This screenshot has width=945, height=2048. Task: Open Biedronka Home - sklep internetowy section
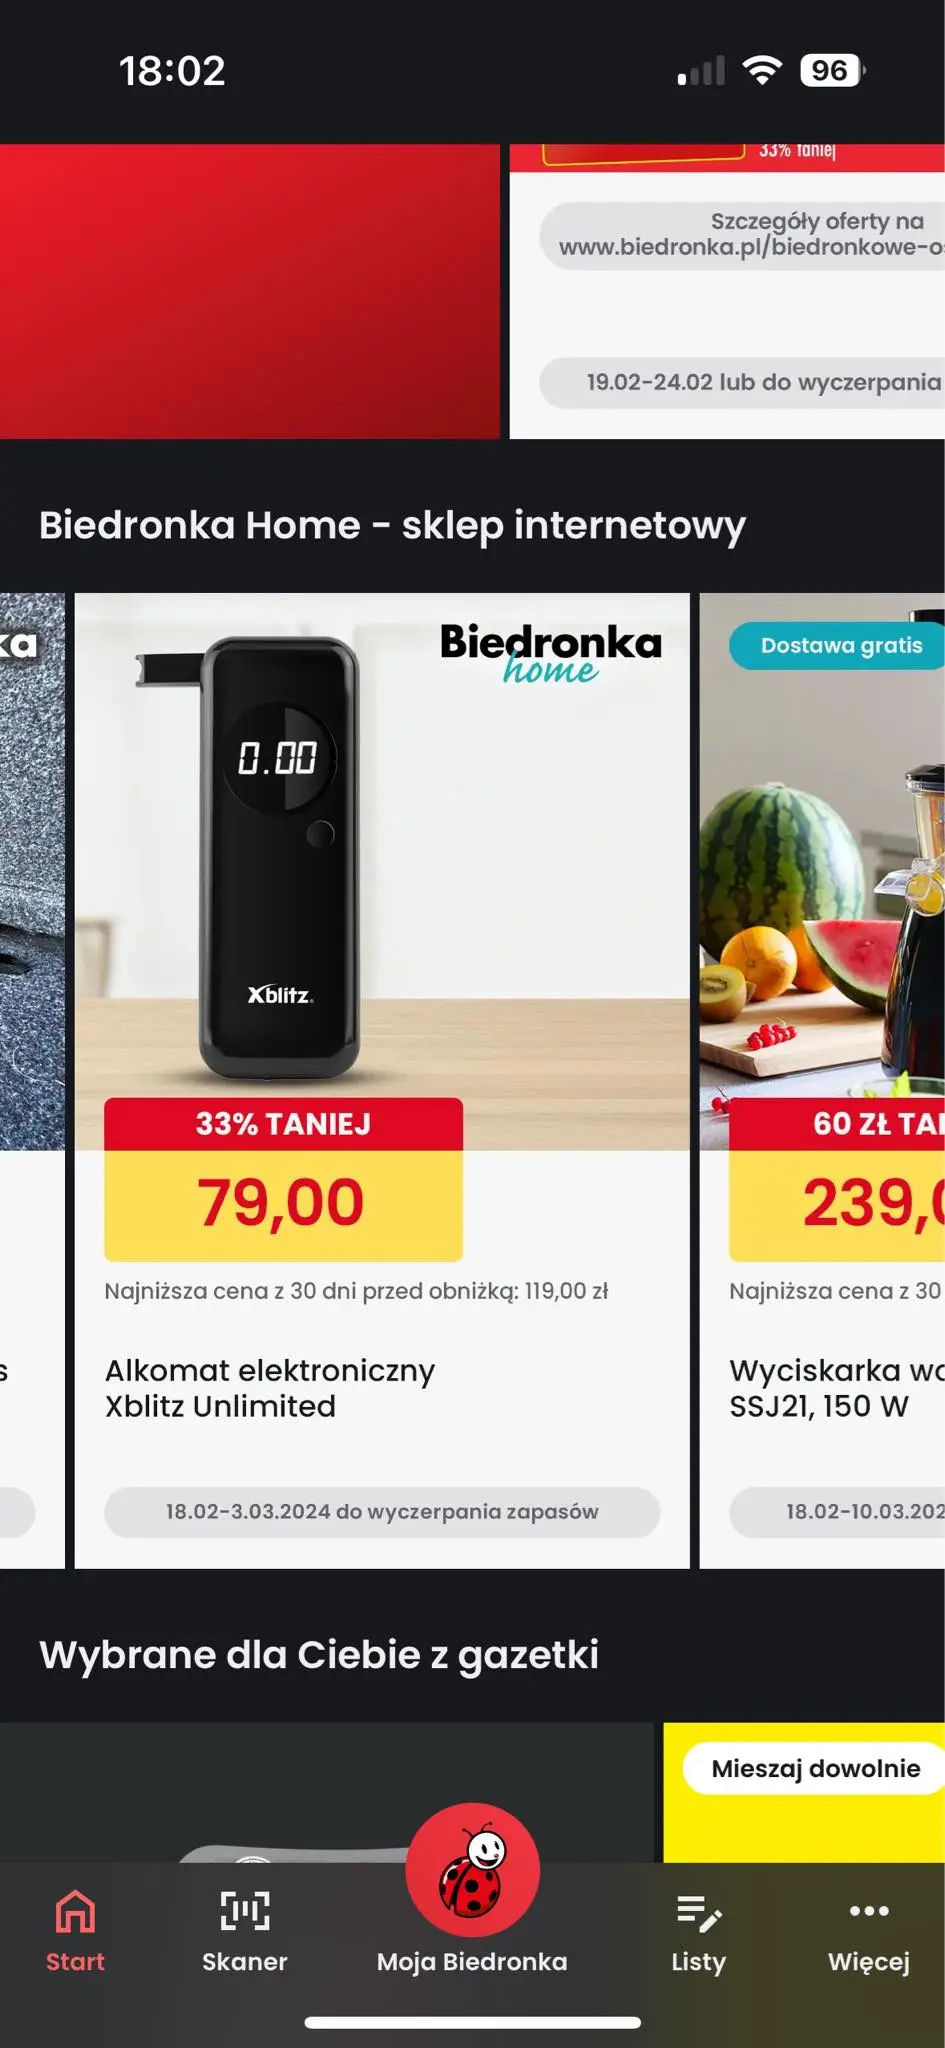[x=393, y=525]
